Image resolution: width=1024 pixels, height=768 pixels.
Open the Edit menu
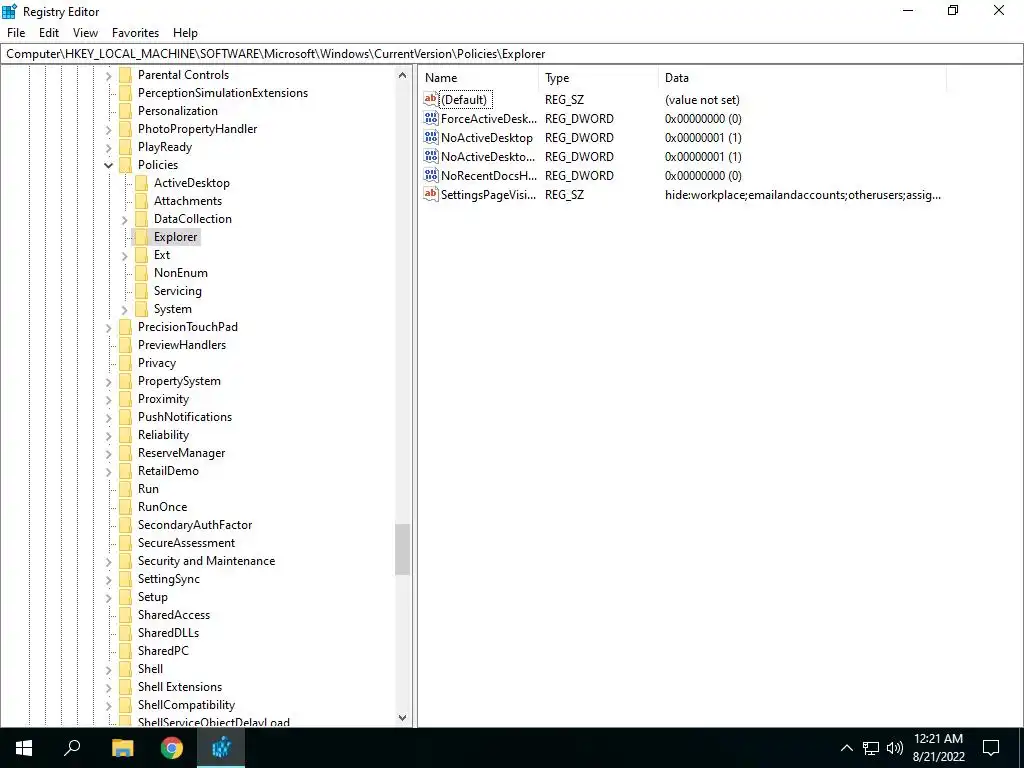click(49, 33)
